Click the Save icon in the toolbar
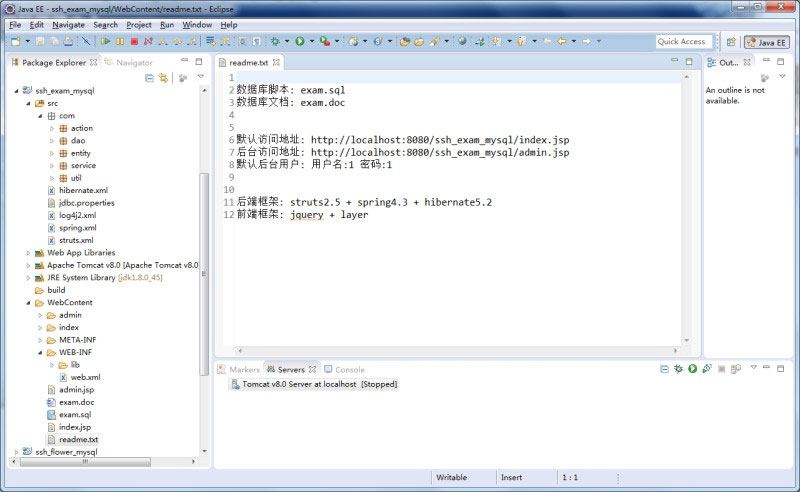This screenshot has height=492, width=800. (x=41, y=42)
